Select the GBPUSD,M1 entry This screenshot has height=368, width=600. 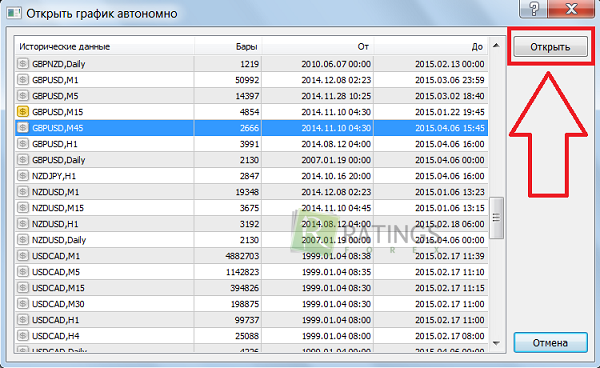251,80
